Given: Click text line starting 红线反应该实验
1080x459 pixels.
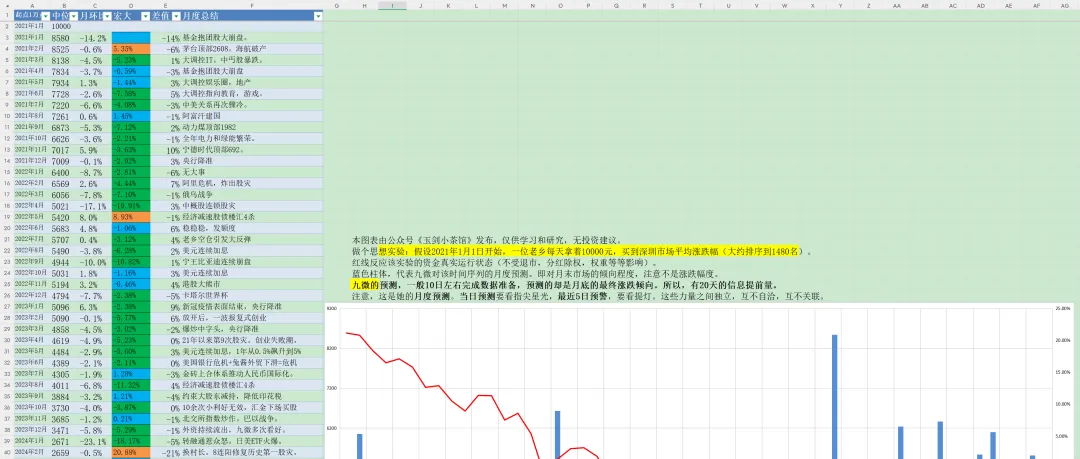Looking at the screenshot, I should pyautogui.click(x=504, y=263).
